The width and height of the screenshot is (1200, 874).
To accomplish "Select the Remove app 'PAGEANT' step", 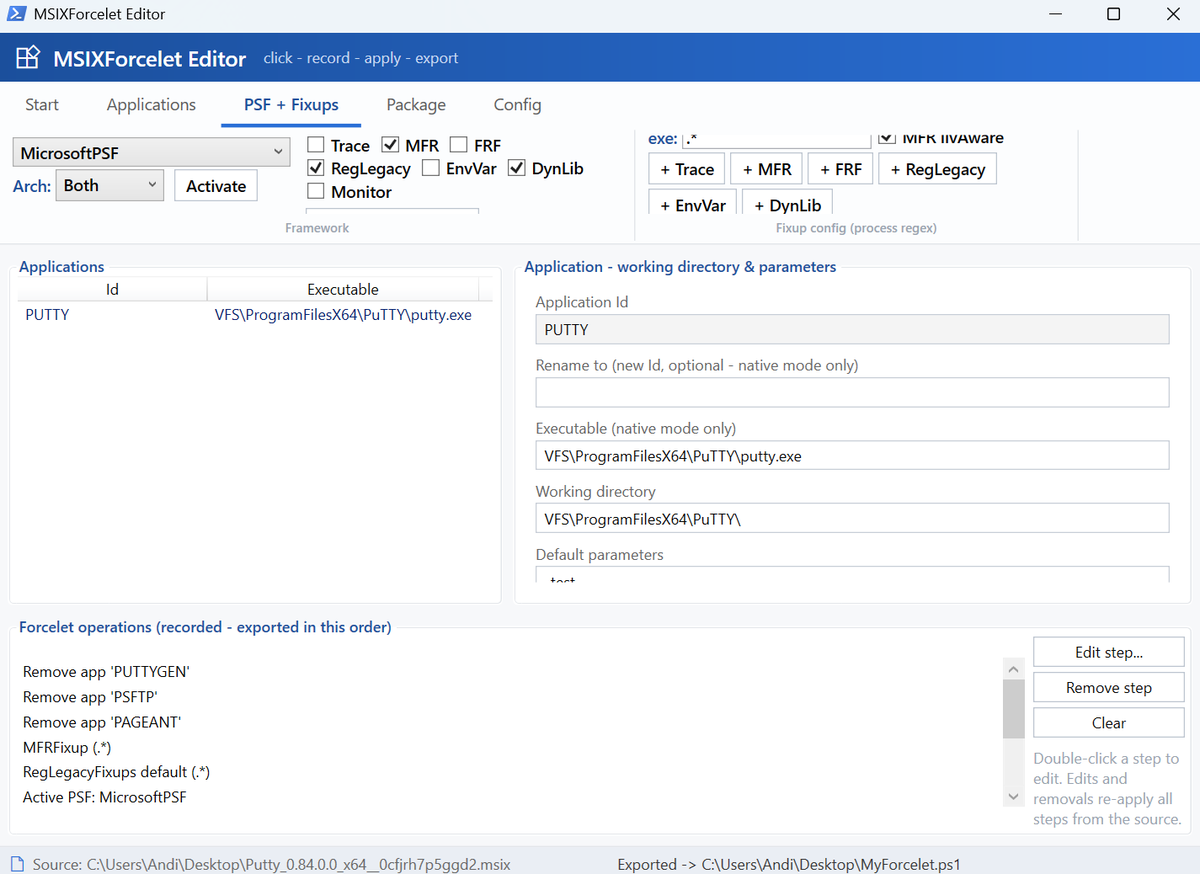I will pyautogui.click(x=102, y=722).
